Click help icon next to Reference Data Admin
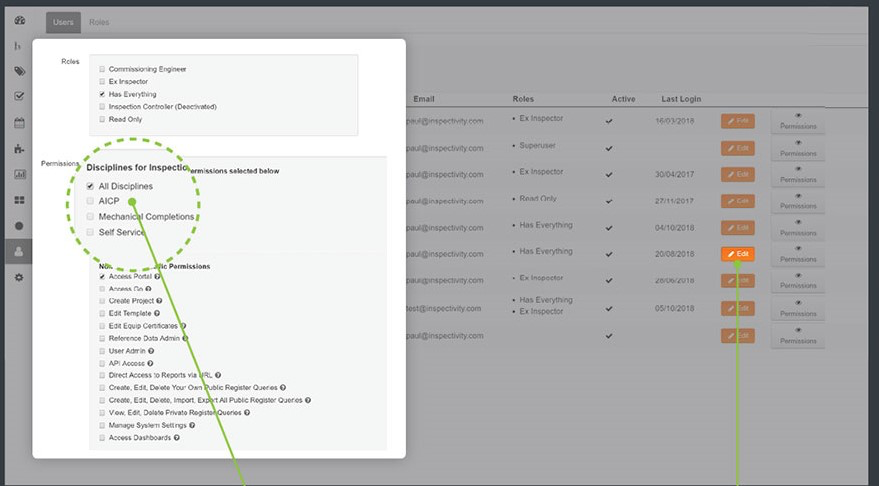 [x=185, y=339]
